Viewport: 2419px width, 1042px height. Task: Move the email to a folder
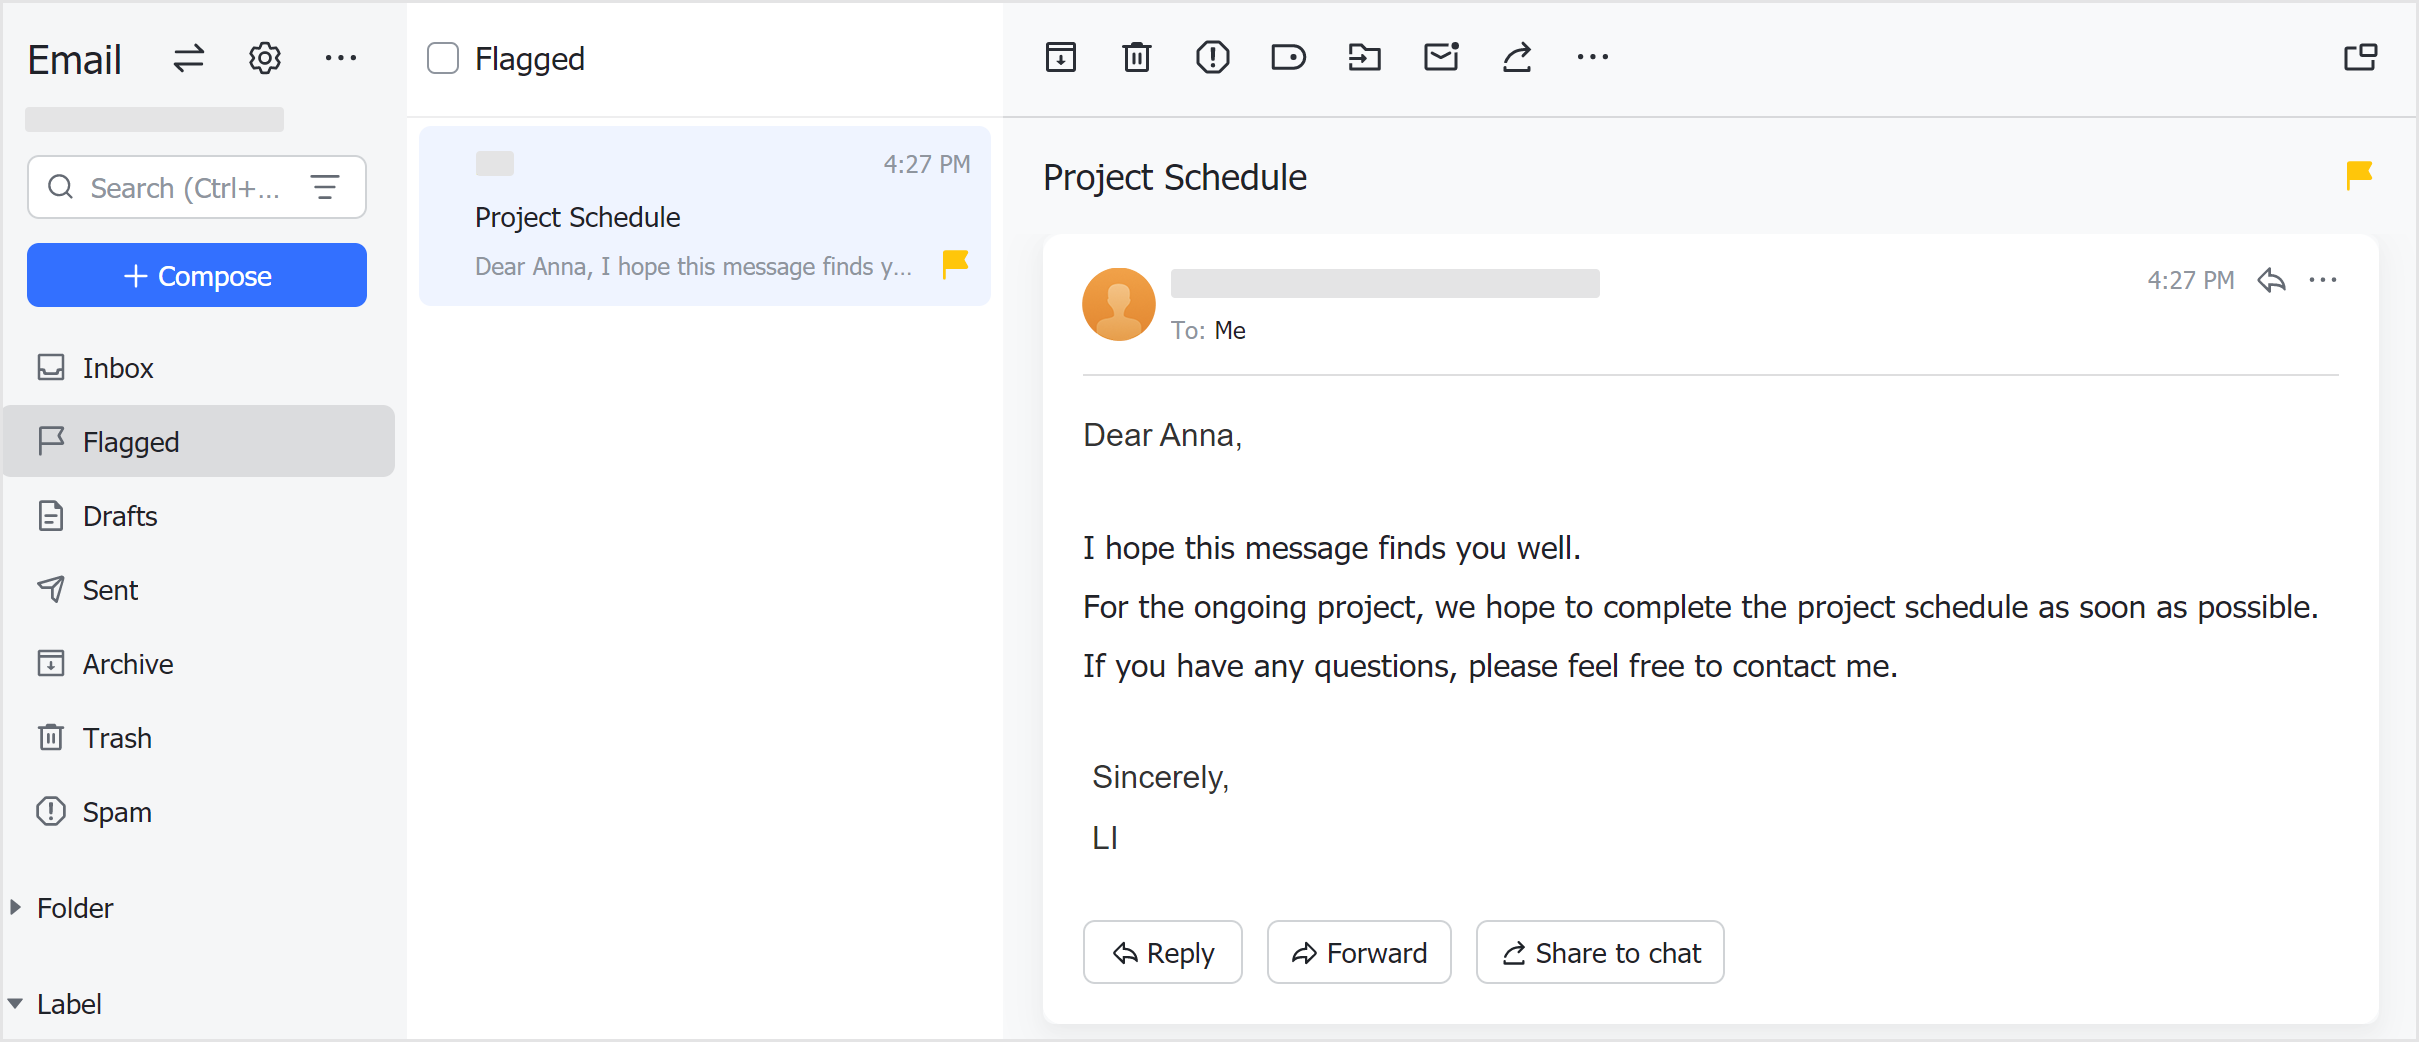(x=1364, y=57)
